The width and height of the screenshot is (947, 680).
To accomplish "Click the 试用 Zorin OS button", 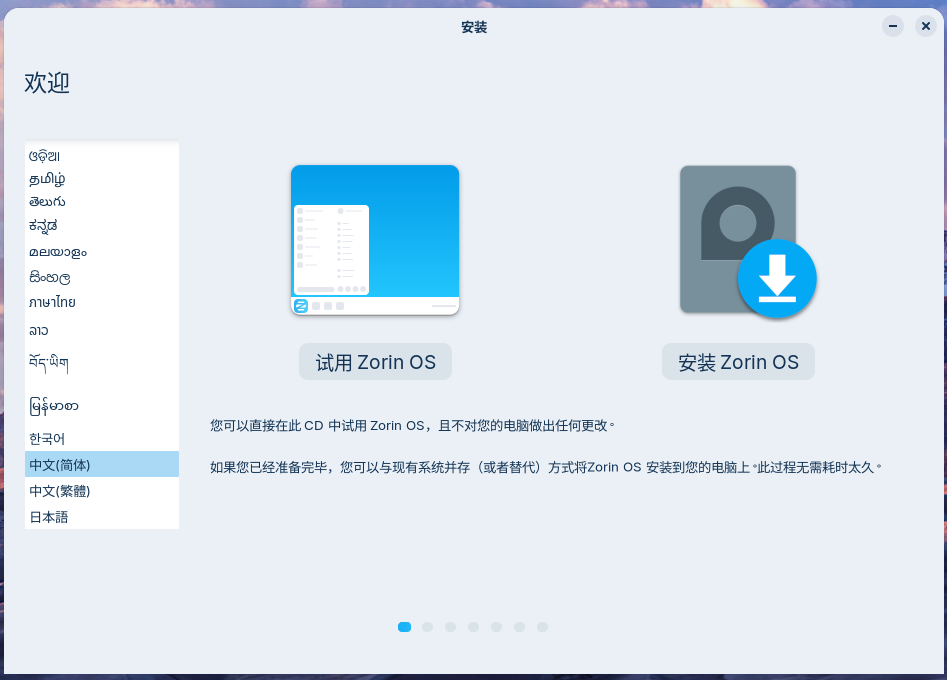I will (375, 361).
